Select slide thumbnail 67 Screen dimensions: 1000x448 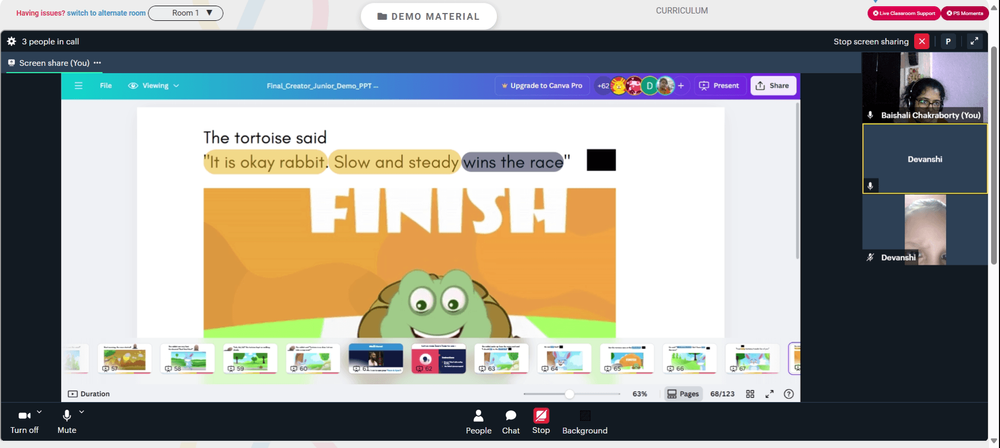[x=752, y=359]
